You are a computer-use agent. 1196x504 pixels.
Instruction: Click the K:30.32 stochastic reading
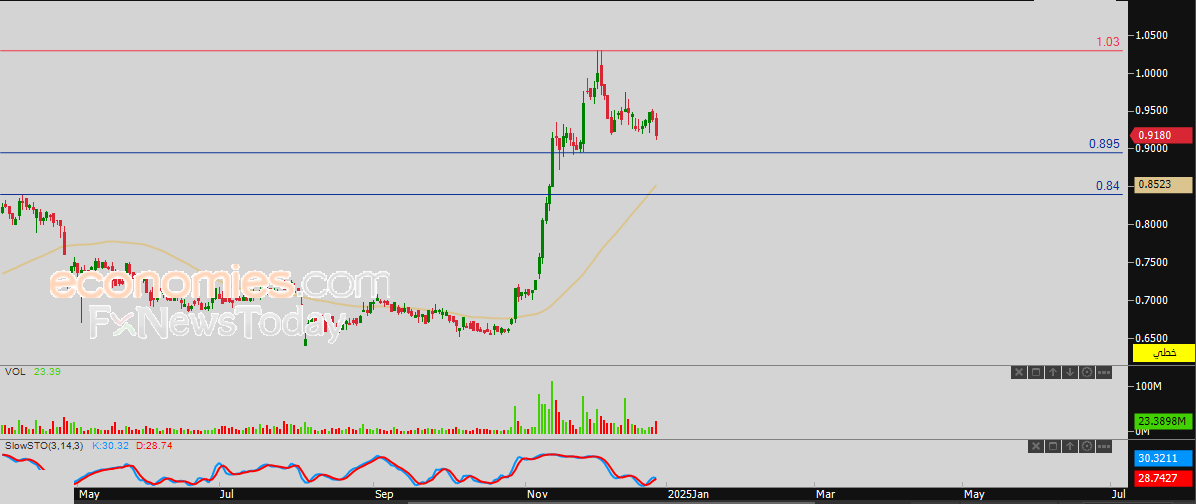(x=111, y=445)
